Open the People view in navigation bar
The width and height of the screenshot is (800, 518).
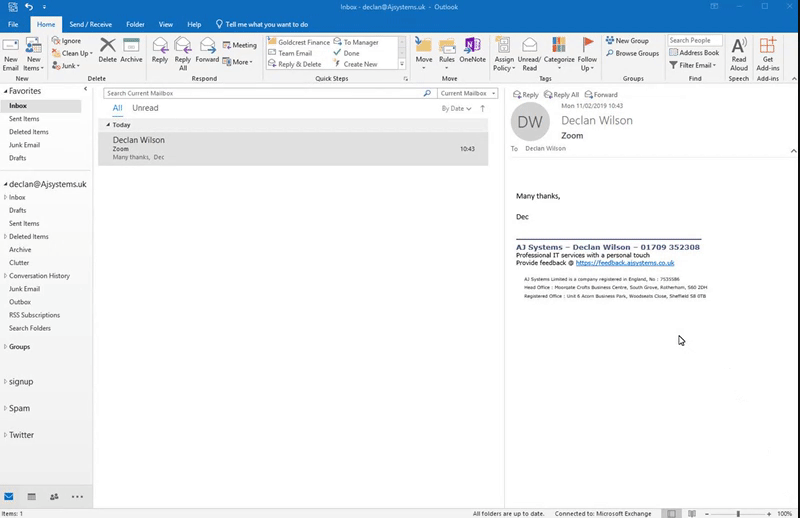54,496
